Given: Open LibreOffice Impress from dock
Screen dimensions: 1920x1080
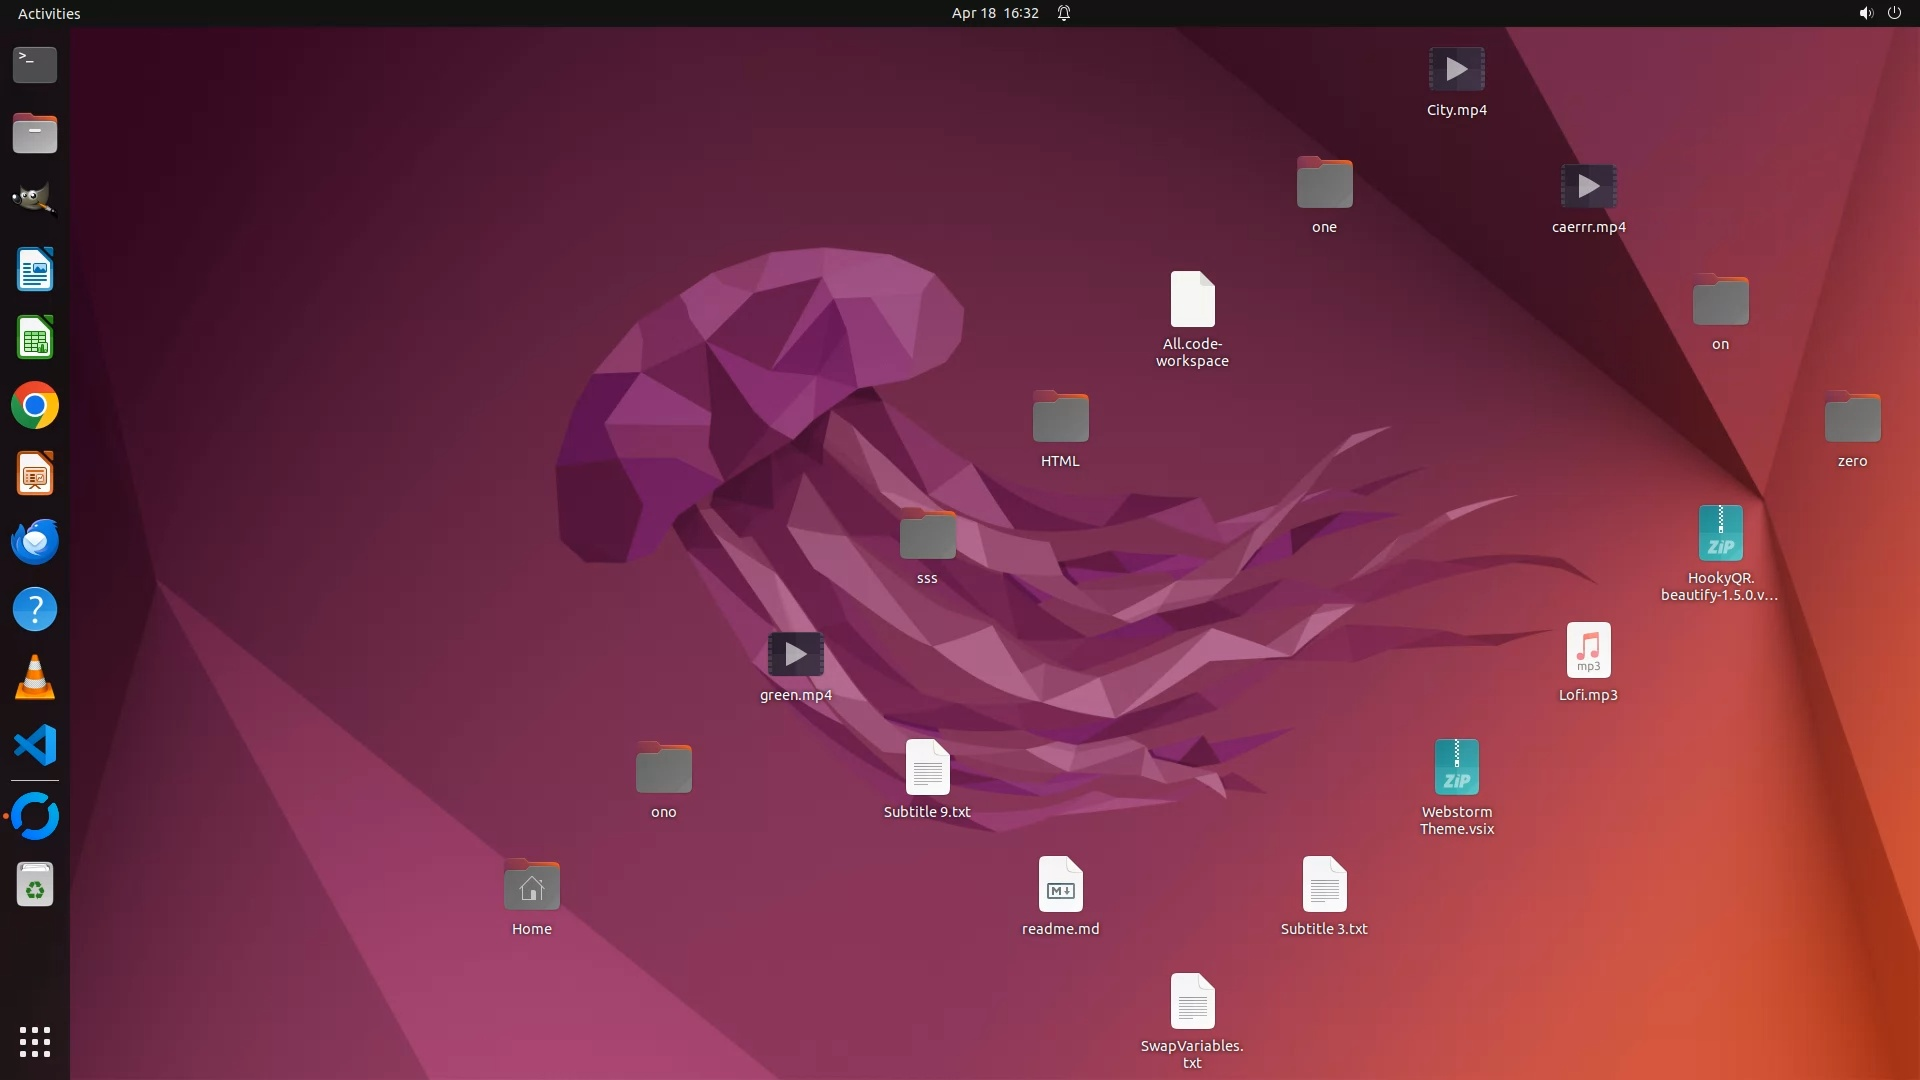Looking at the screenshot, I should click(35, 474).
